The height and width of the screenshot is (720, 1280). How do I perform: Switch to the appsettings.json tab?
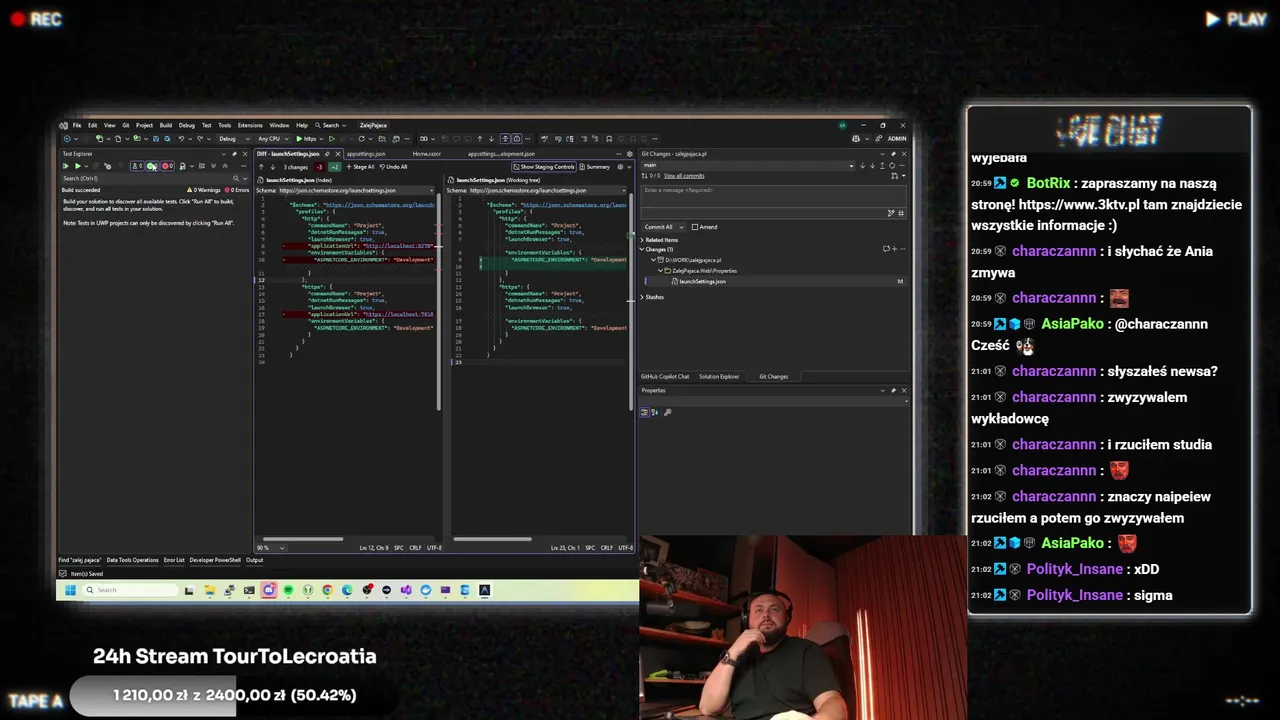(366, 154)
